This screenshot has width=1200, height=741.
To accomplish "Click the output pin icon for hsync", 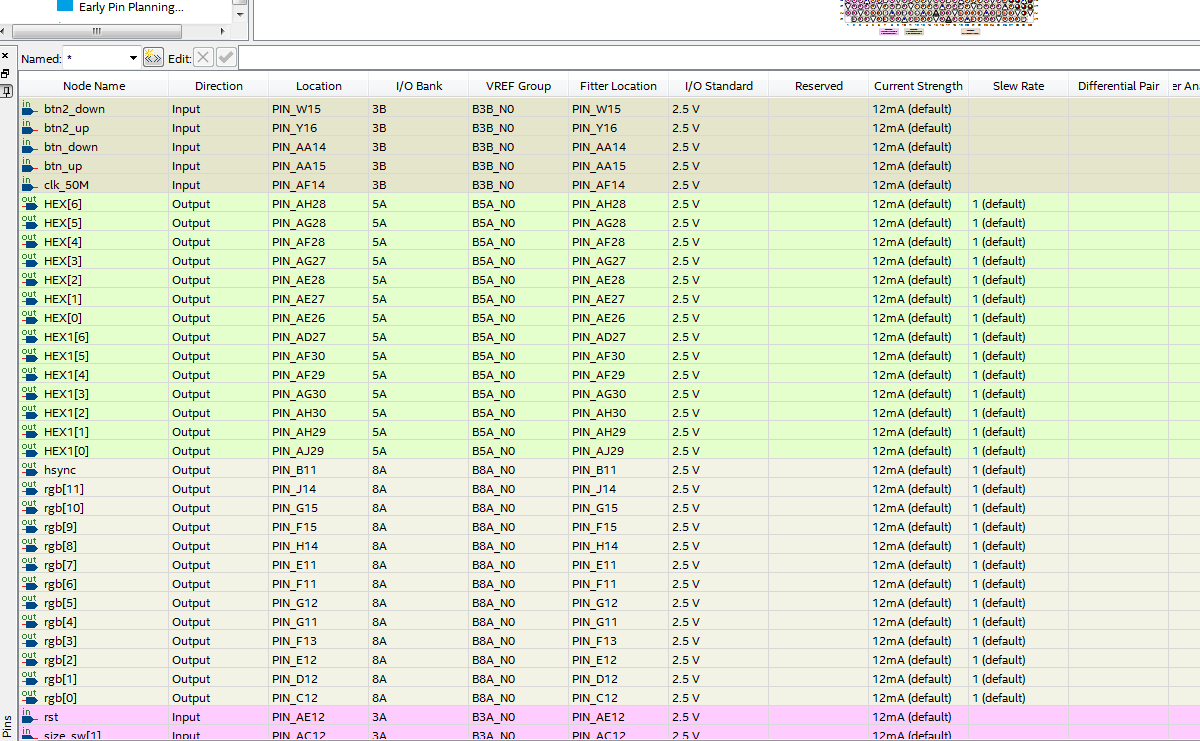I will [x=28, y=469].
